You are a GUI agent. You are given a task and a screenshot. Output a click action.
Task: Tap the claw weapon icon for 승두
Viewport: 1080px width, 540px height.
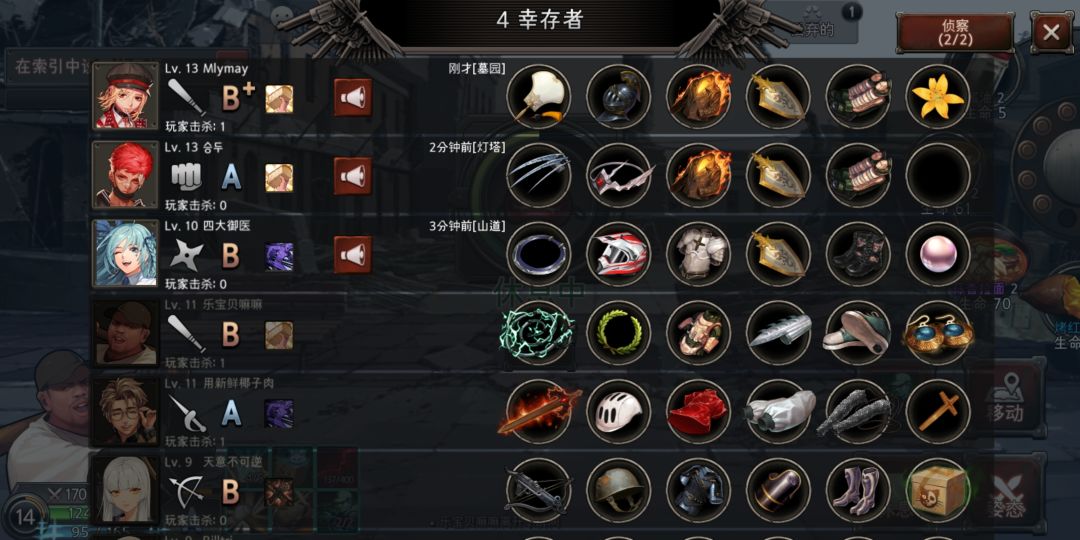(539, 176)
